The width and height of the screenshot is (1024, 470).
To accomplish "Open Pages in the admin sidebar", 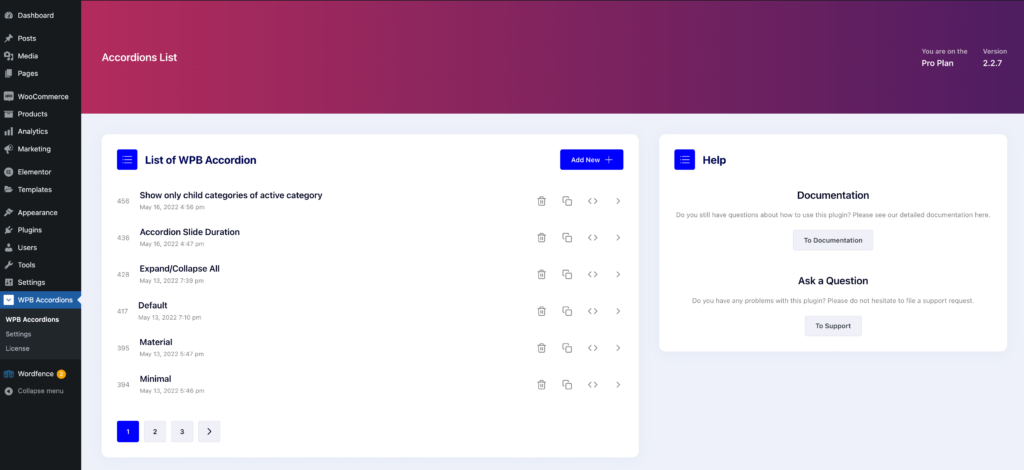I will 40,73.
